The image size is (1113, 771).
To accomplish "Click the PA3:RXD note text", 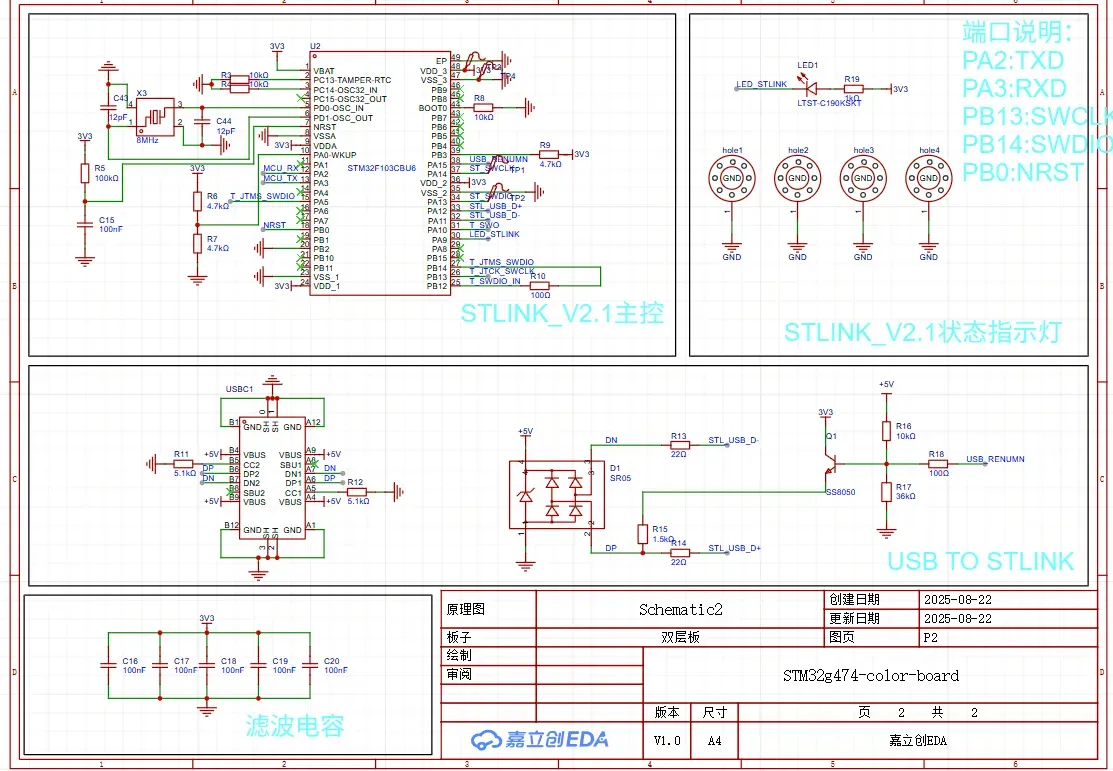I will click(x=1014, y=89).
